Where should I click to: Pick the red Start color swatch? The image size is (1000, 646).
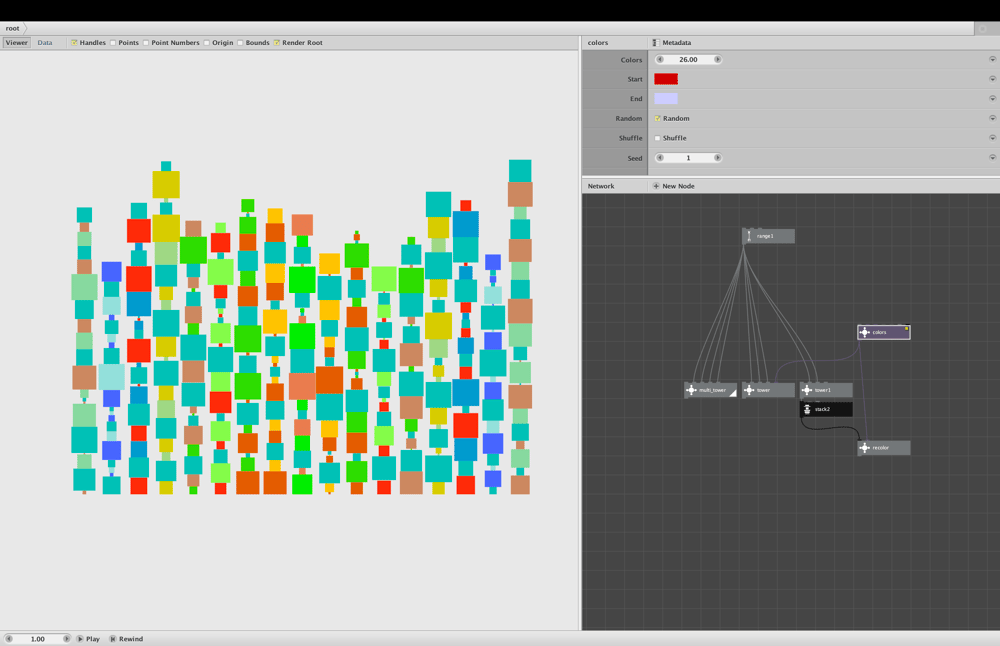(x=666, y=79)
